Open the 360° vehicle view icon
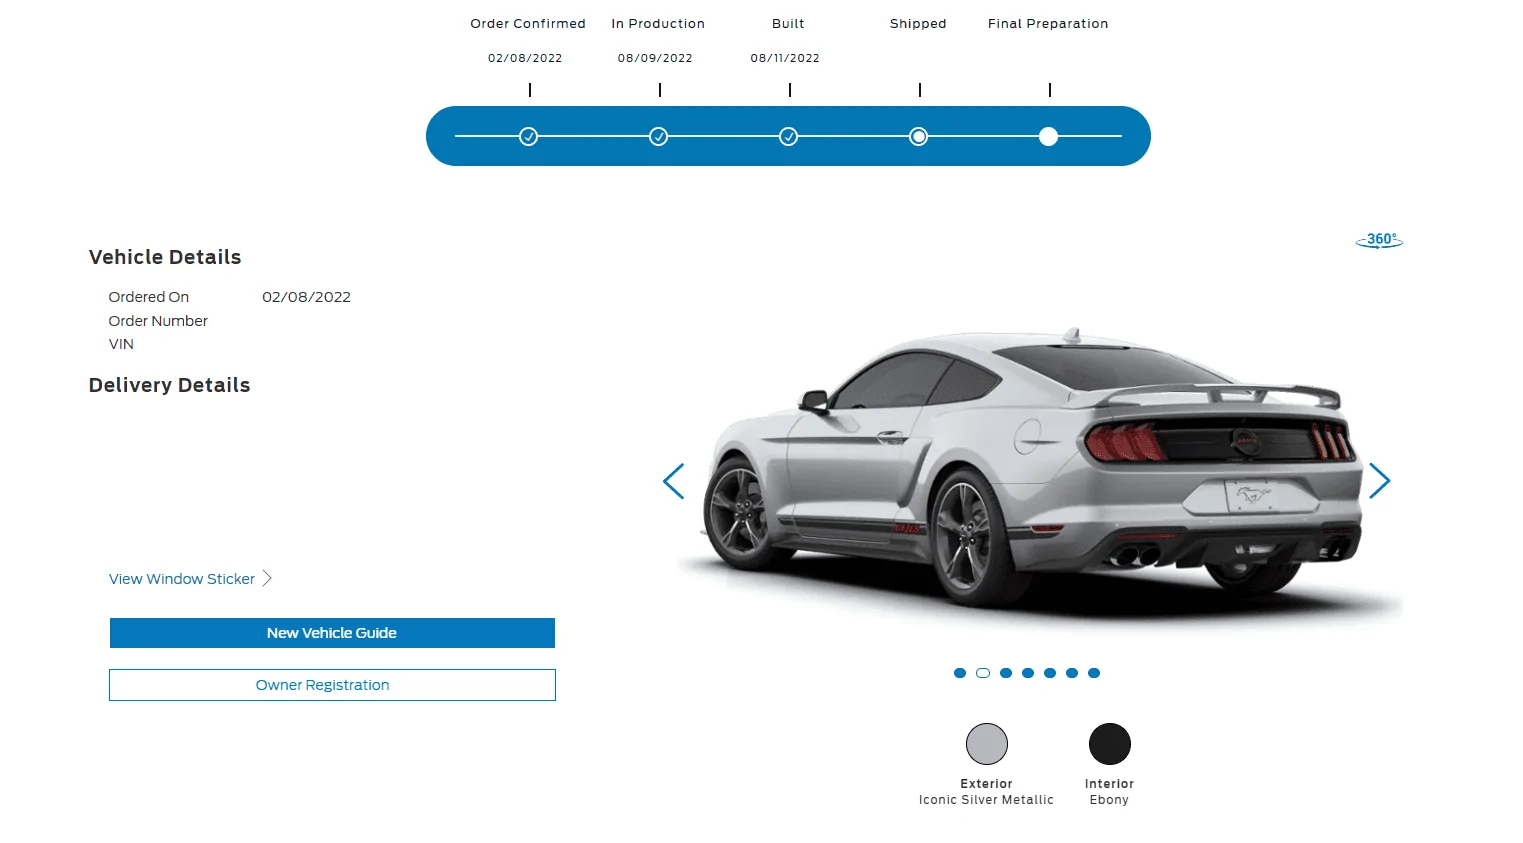The image size is (1523, 843). click(x=1379, y=240)
